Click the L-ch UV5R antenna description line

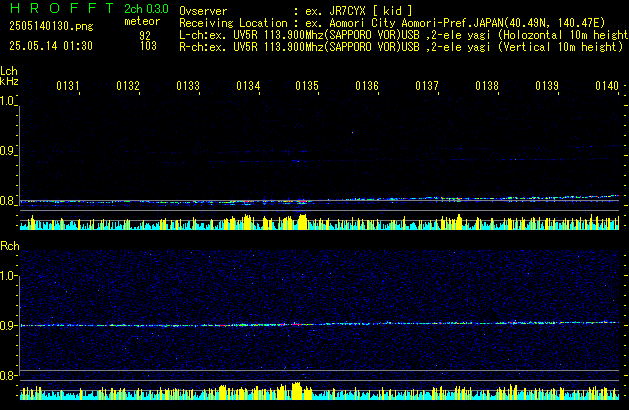[x=404, y=35]
